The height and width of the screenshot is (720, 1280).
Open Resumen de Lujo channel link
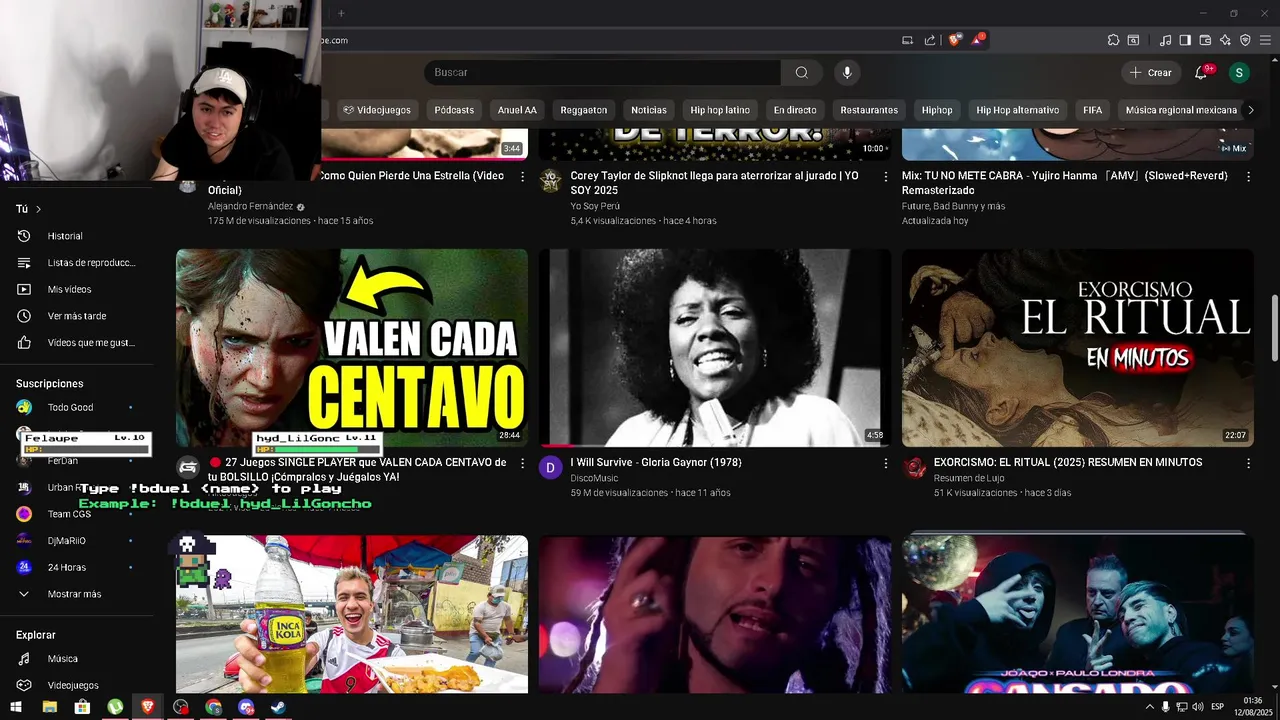pos(969,478)
